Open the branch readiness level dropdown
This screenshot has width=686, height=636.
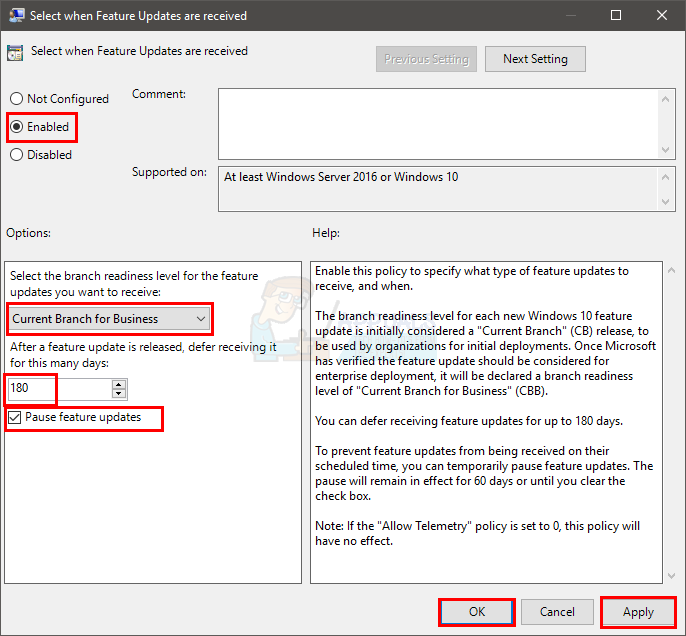point(109,319)
